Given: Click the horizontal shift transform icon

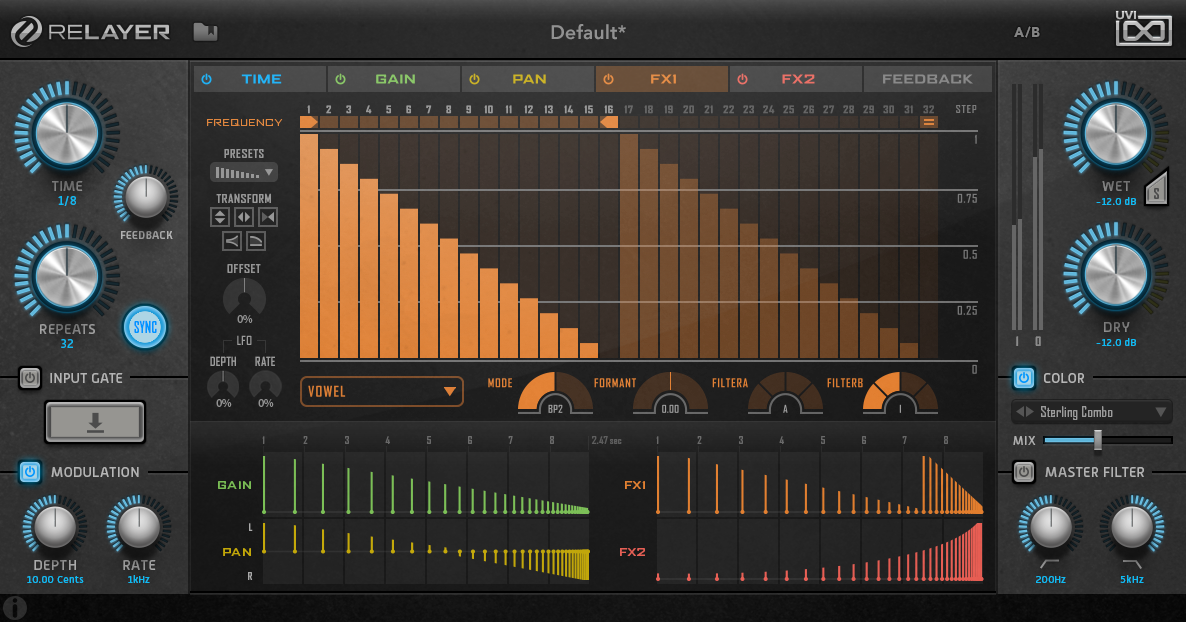Looking at the screenshot, I should 244,217.
